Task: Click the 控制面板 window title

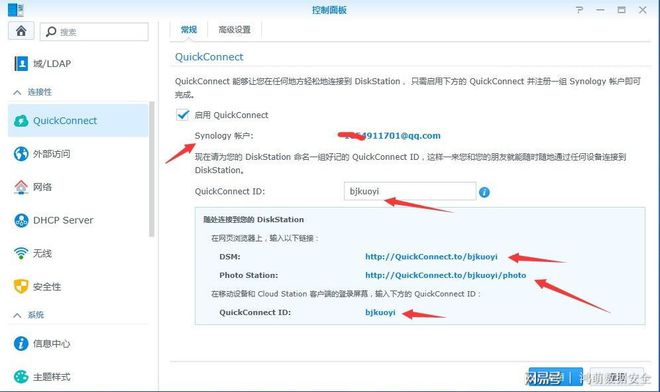Action: click(329, 10)
